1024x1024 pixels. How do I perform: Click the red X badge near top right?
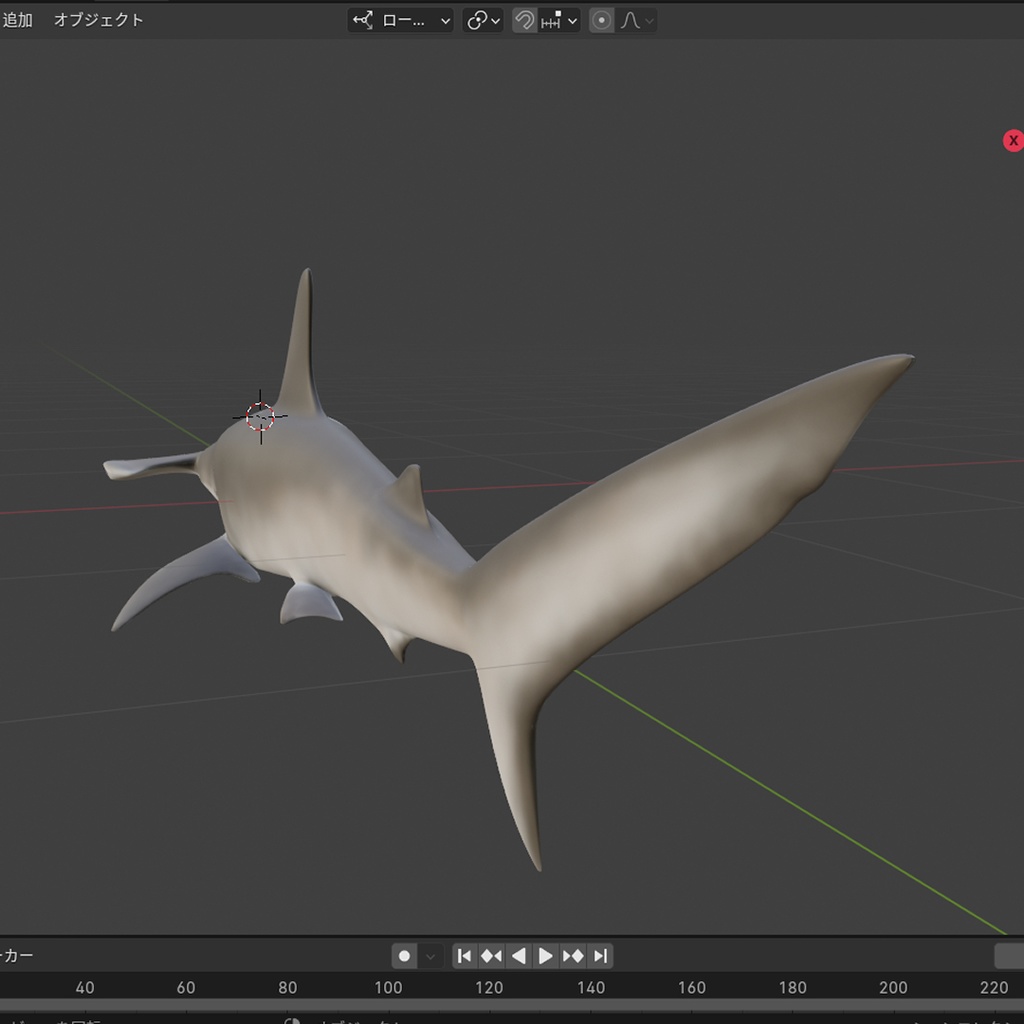[x=1014, y=140]
